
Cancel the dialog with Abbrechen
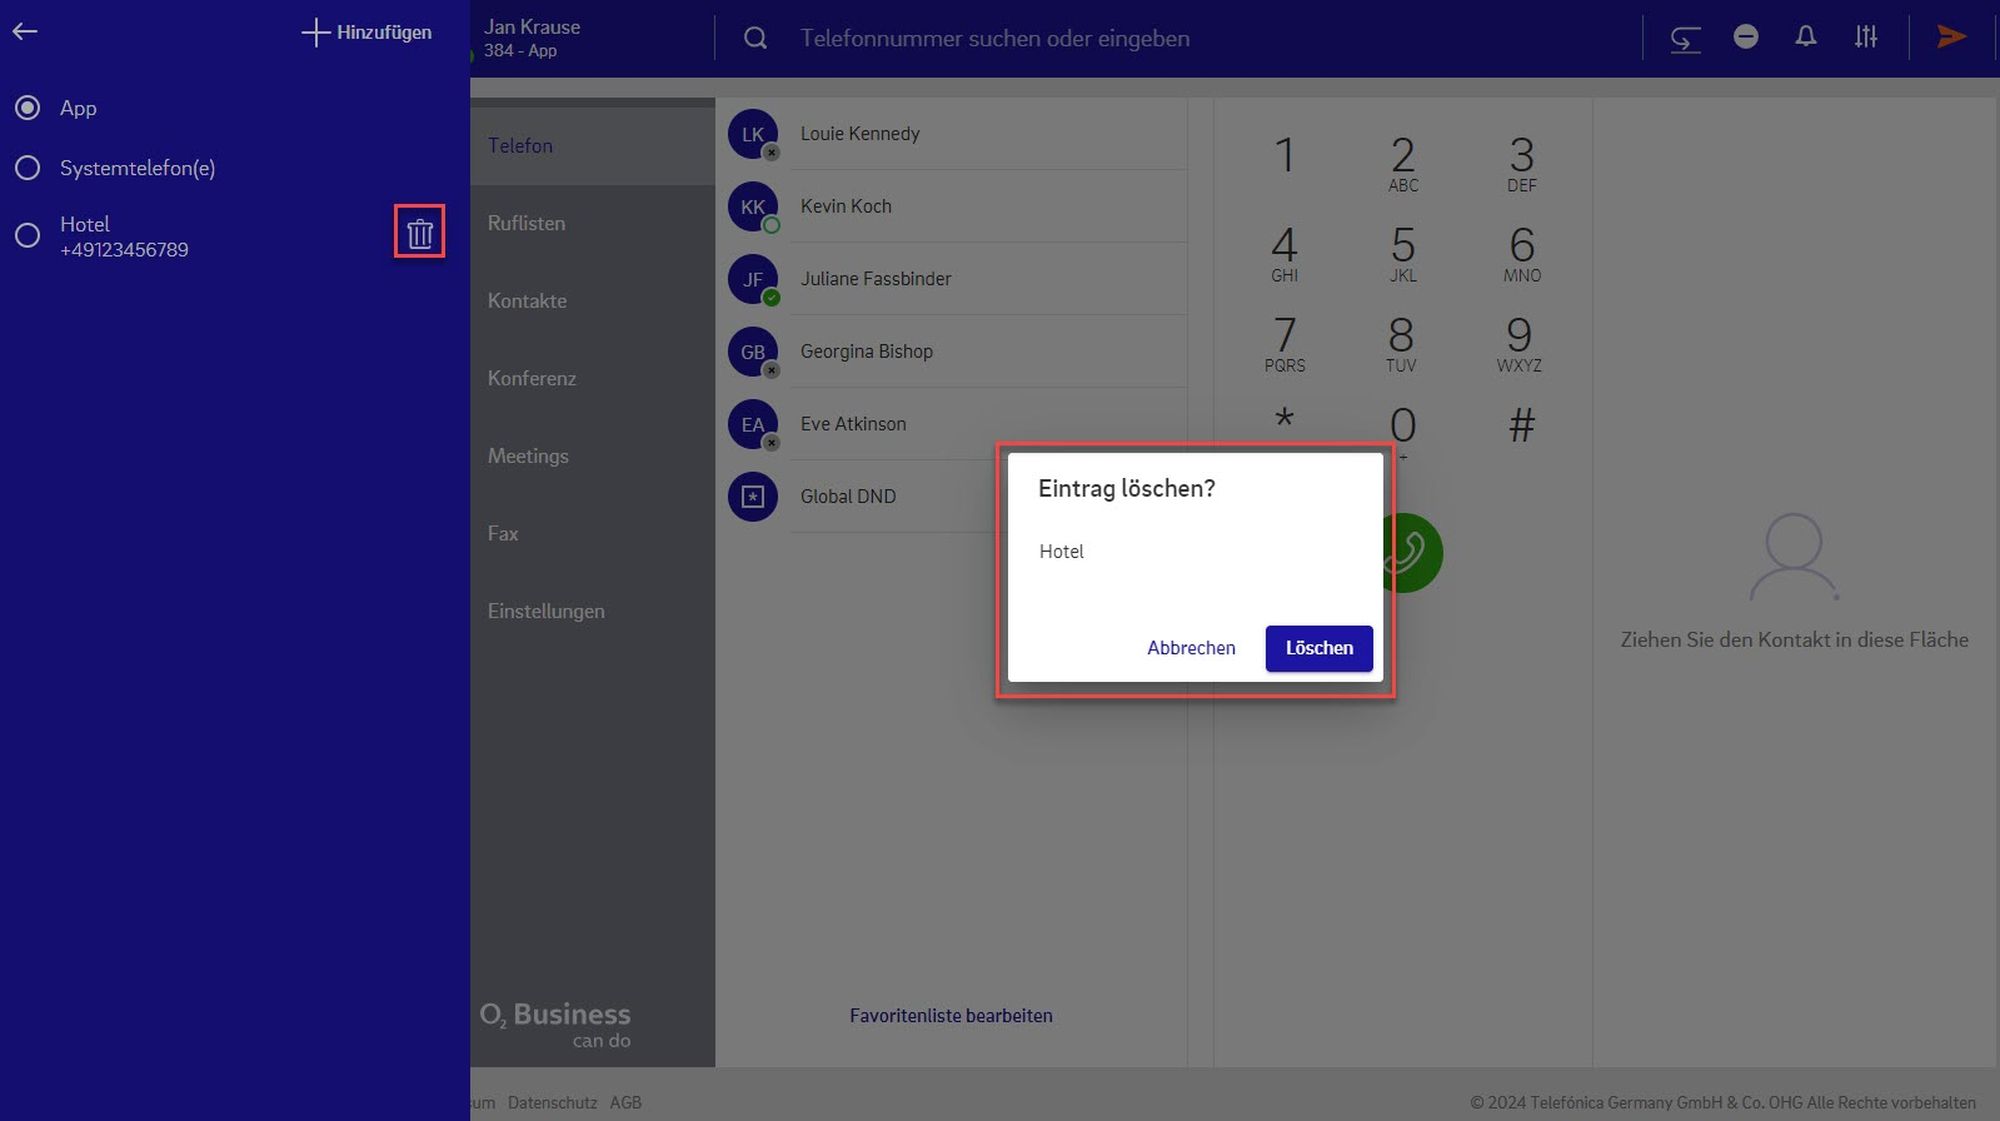1190,648
